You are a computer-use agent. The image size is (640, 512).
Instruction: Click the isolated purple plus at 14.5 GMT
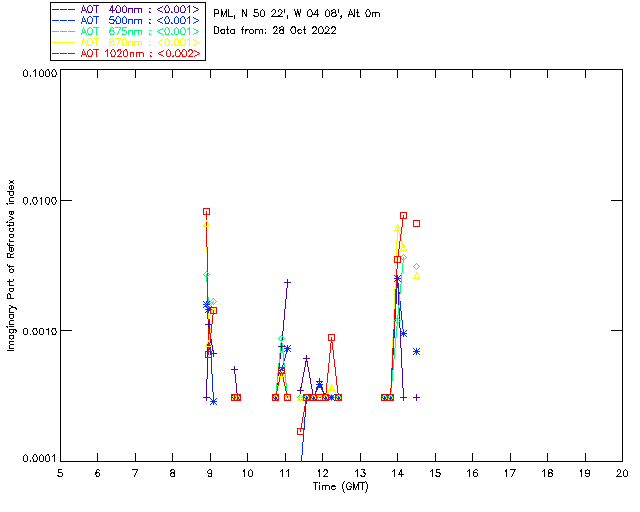point(416,397)
